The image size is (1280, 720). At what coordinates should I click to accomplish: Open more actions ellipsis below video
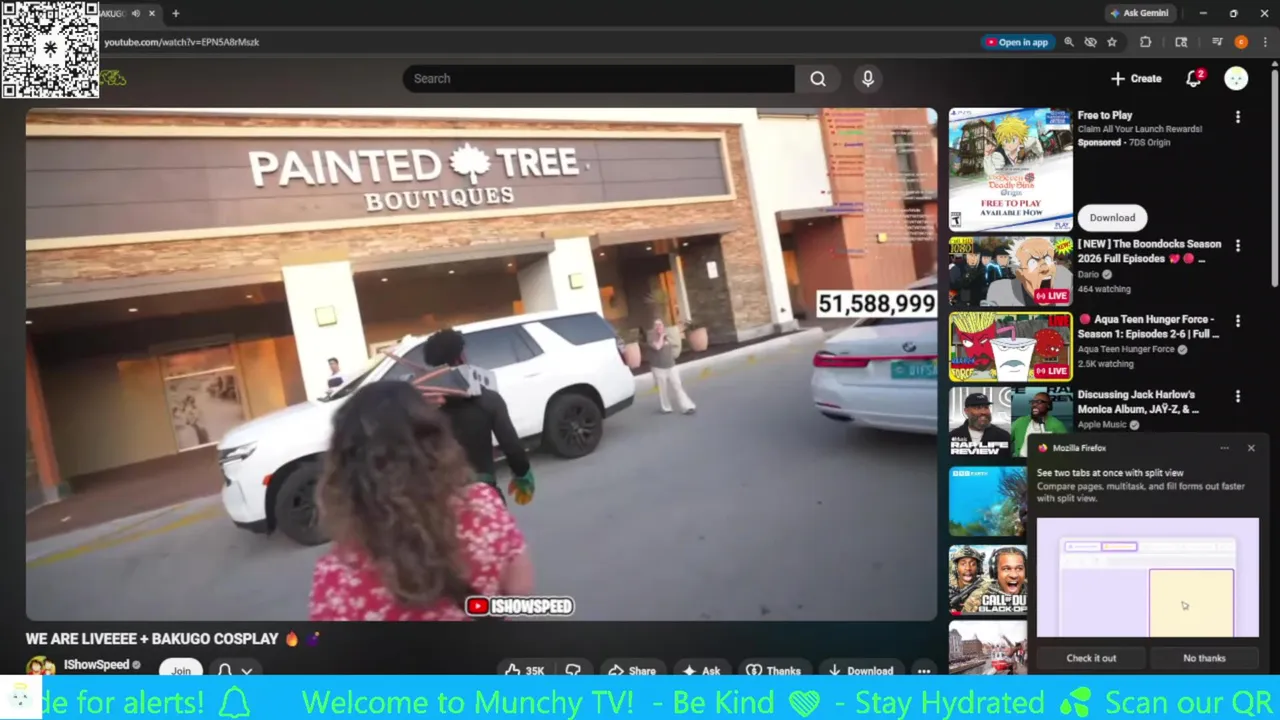tap(924, 670)
